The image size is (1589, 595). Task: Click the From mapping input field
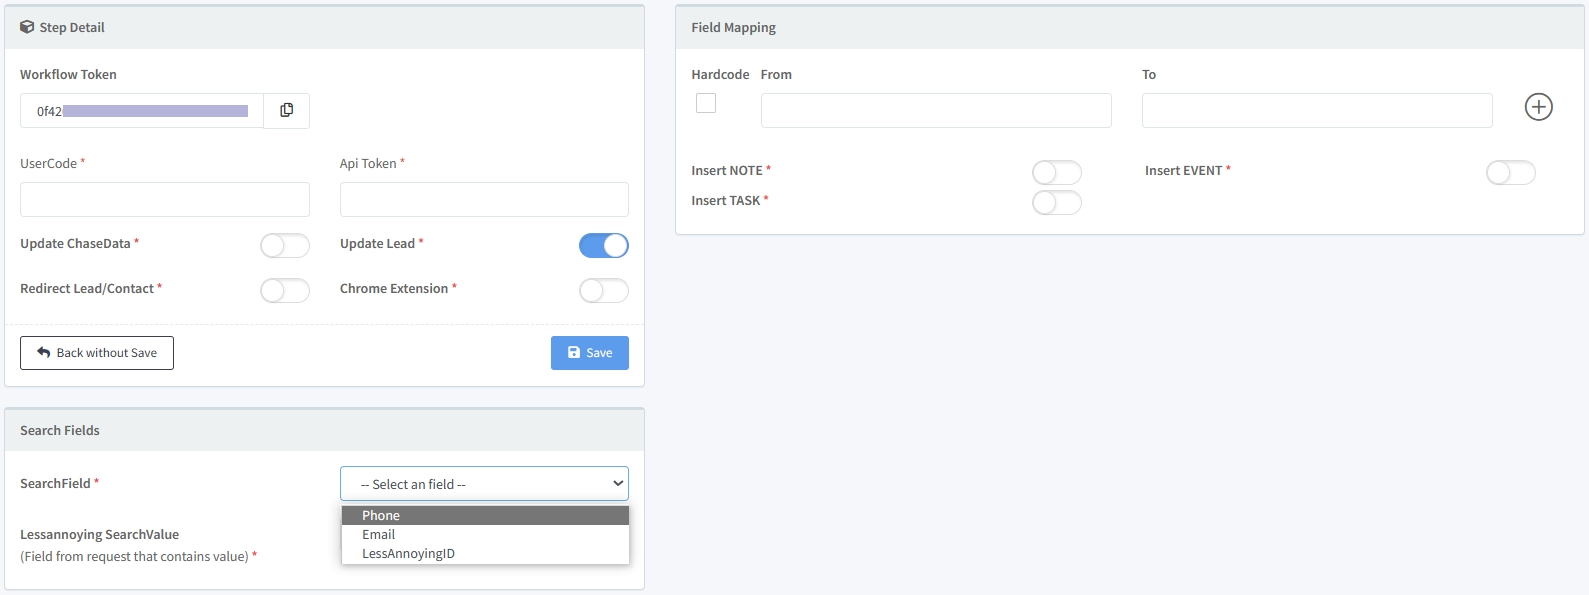[936, 111]
